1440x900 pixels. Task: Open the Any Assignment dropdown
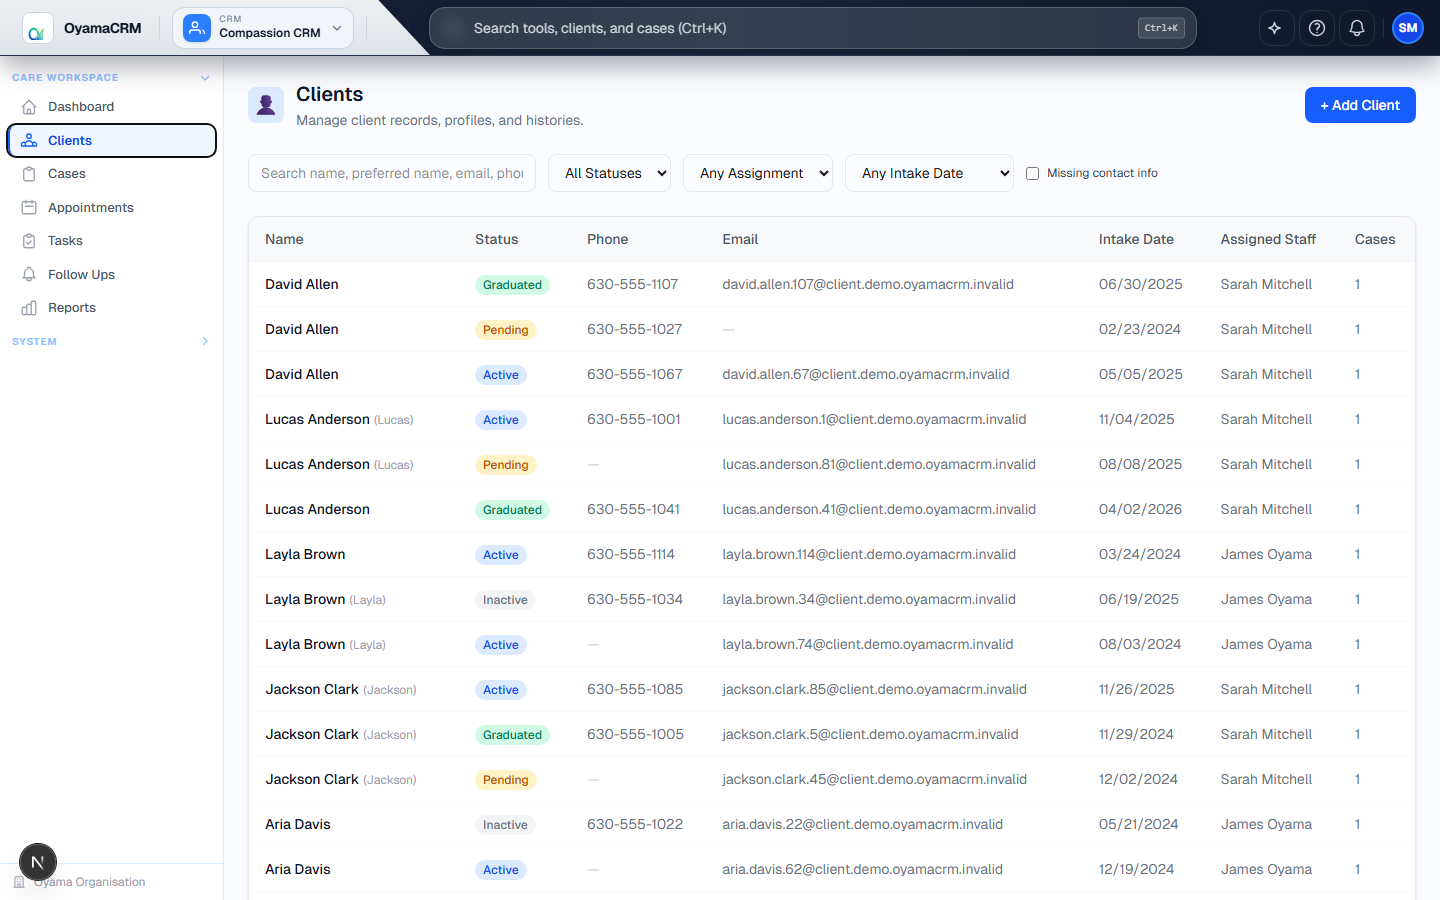tap(758, 173)
